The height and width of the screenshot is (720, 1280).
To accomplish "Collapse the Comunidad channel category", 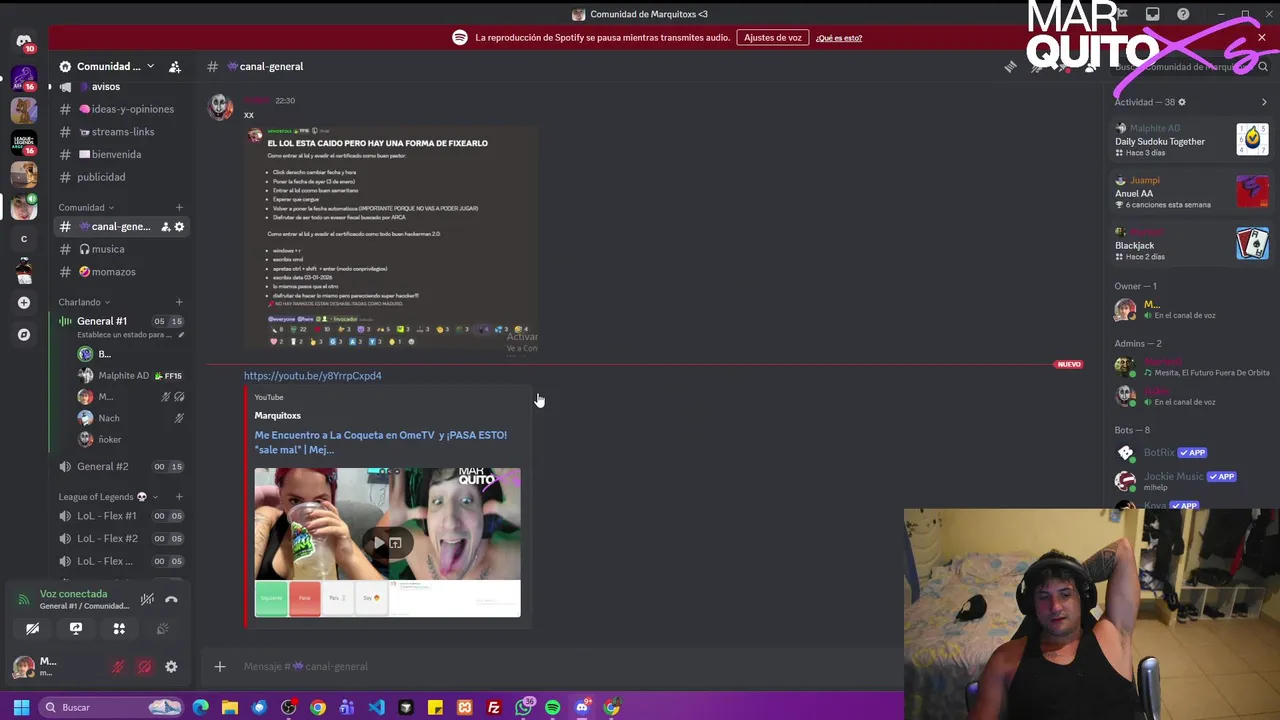I will point(85,208).
